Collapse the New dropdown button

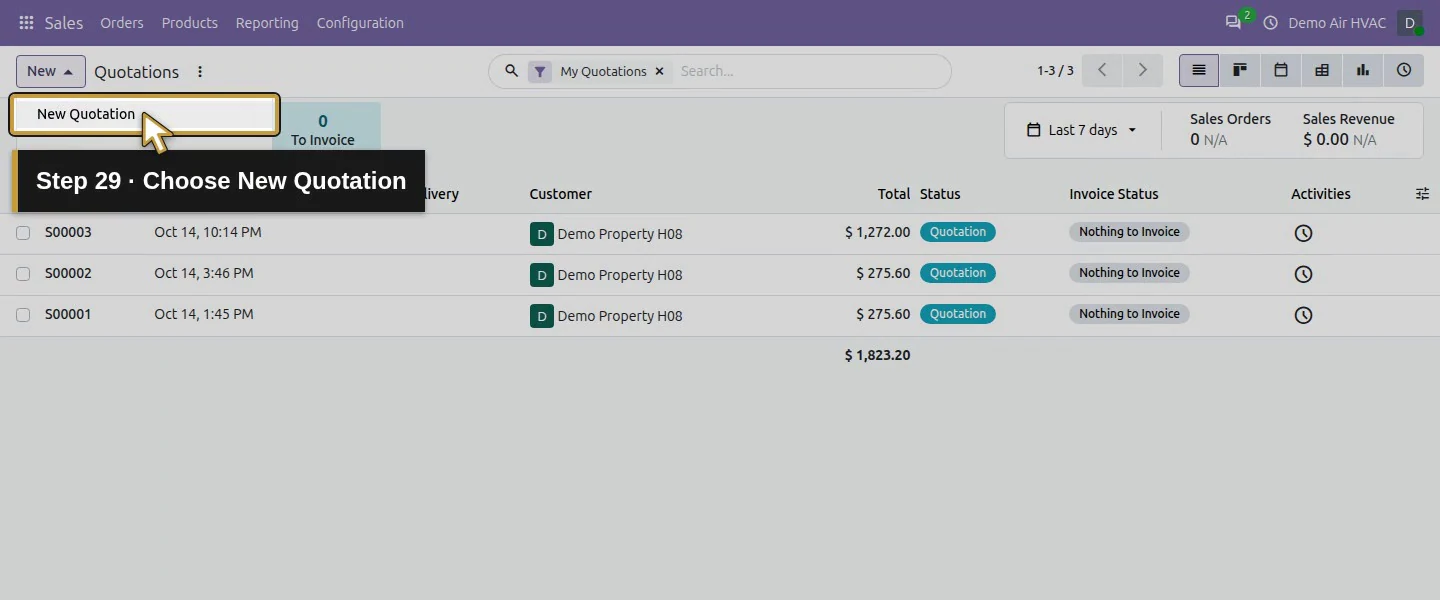tap(51, 71)
